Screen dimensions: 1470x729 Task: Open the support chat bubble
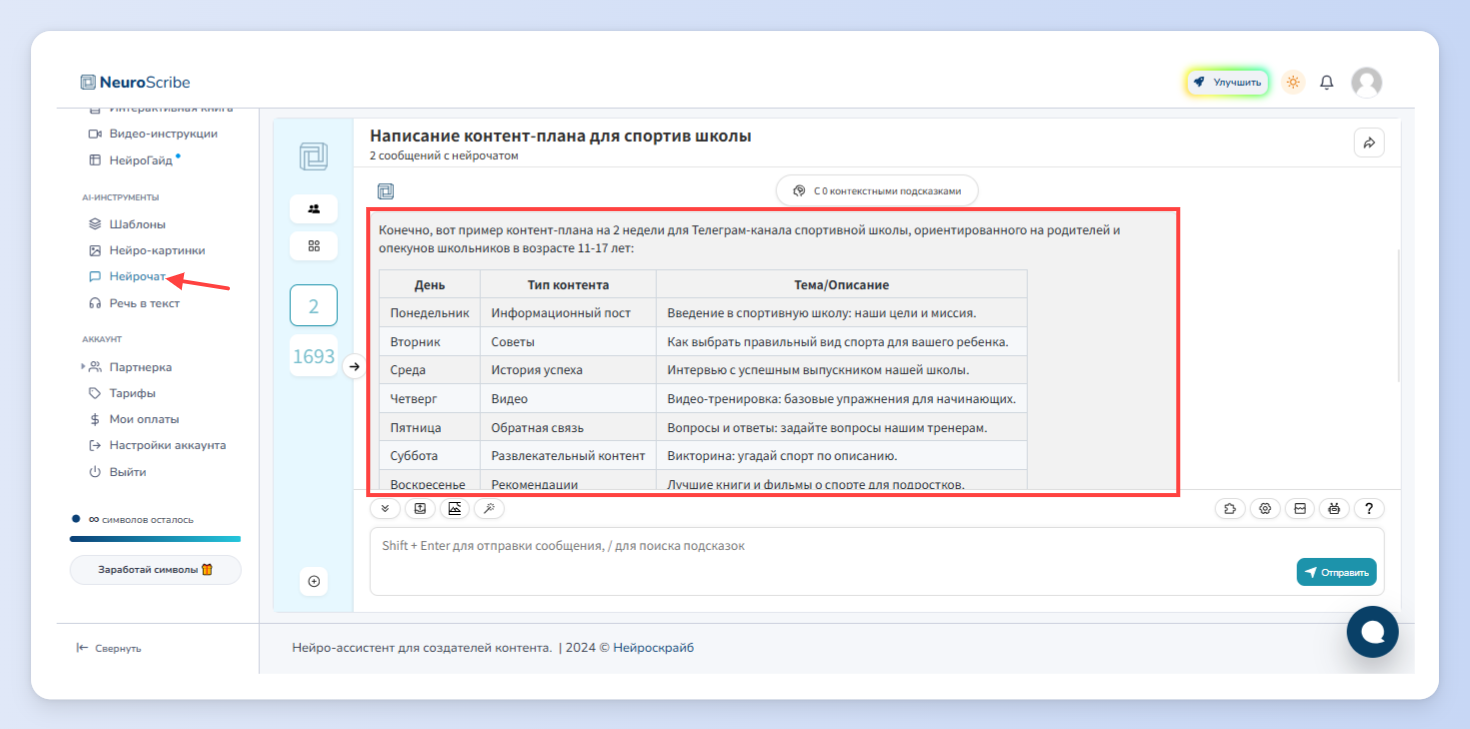(1372, 632)
